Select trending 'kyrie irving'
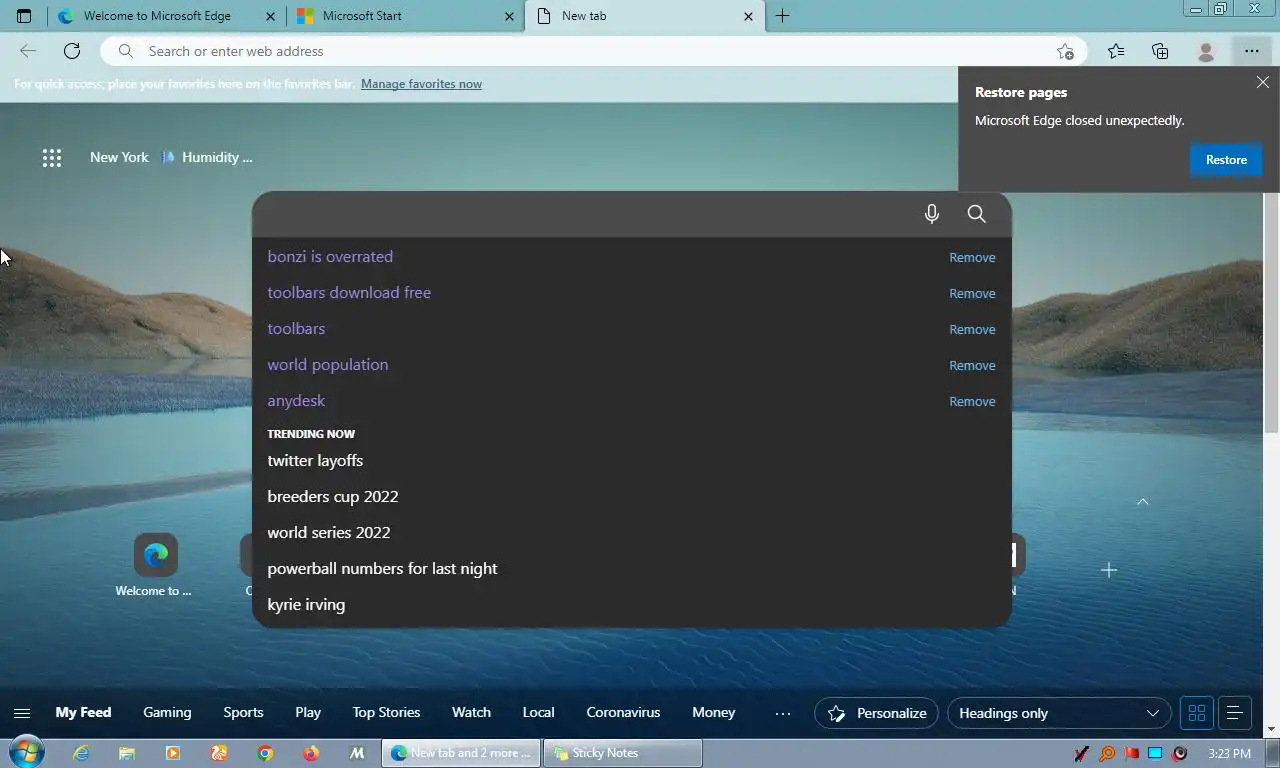1280x768 pixels. 306,605
